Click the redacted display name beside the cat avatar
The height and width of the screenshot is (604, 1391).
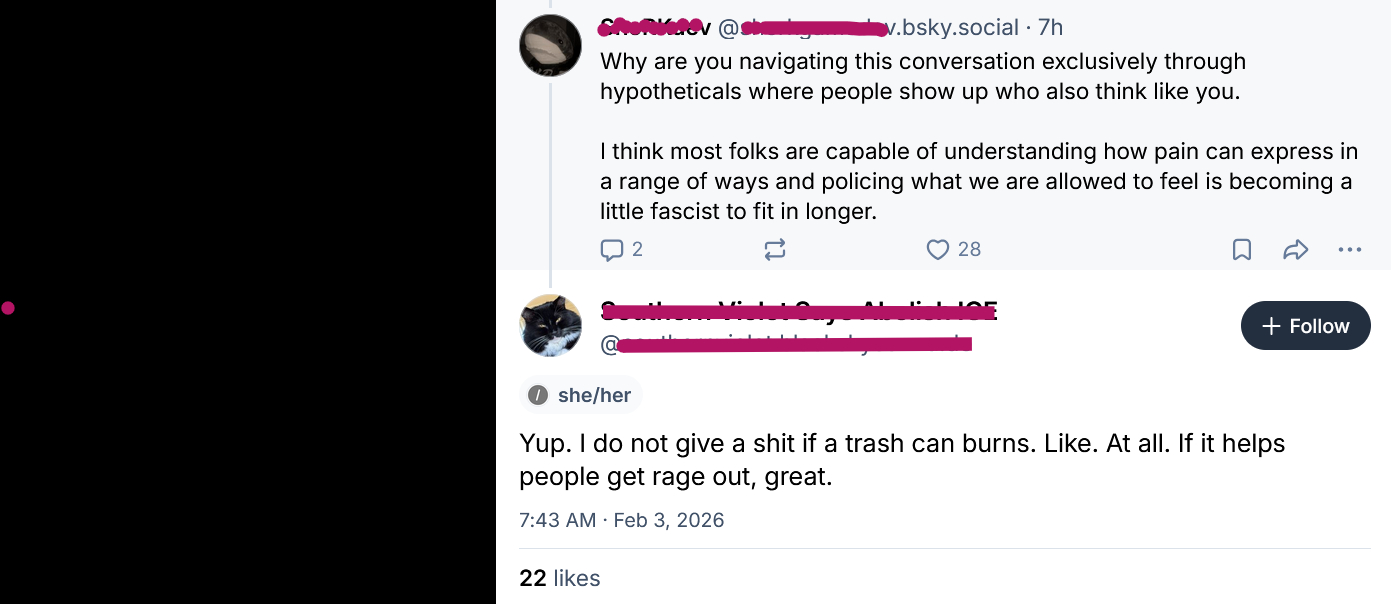coord(798,310)
